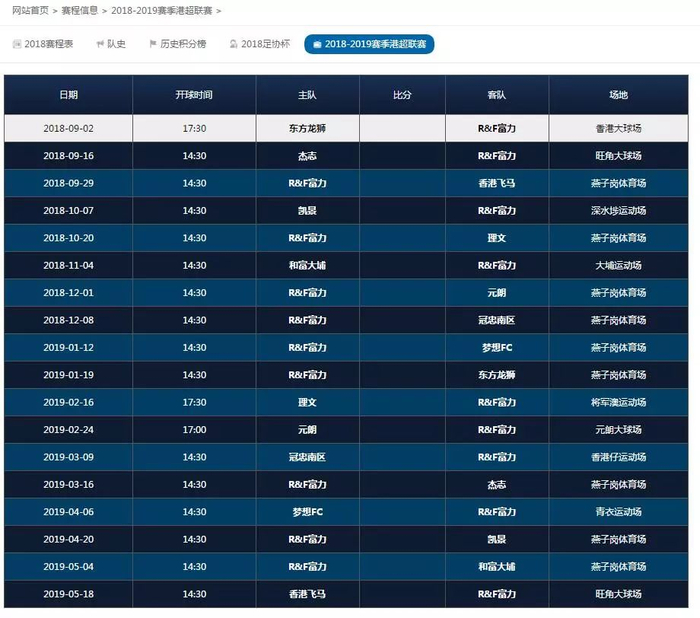The image size is (700, 618).
Task: Click the 2018-2019赛季港超联赛 breadcrumb link
Action: coord(162,10)
